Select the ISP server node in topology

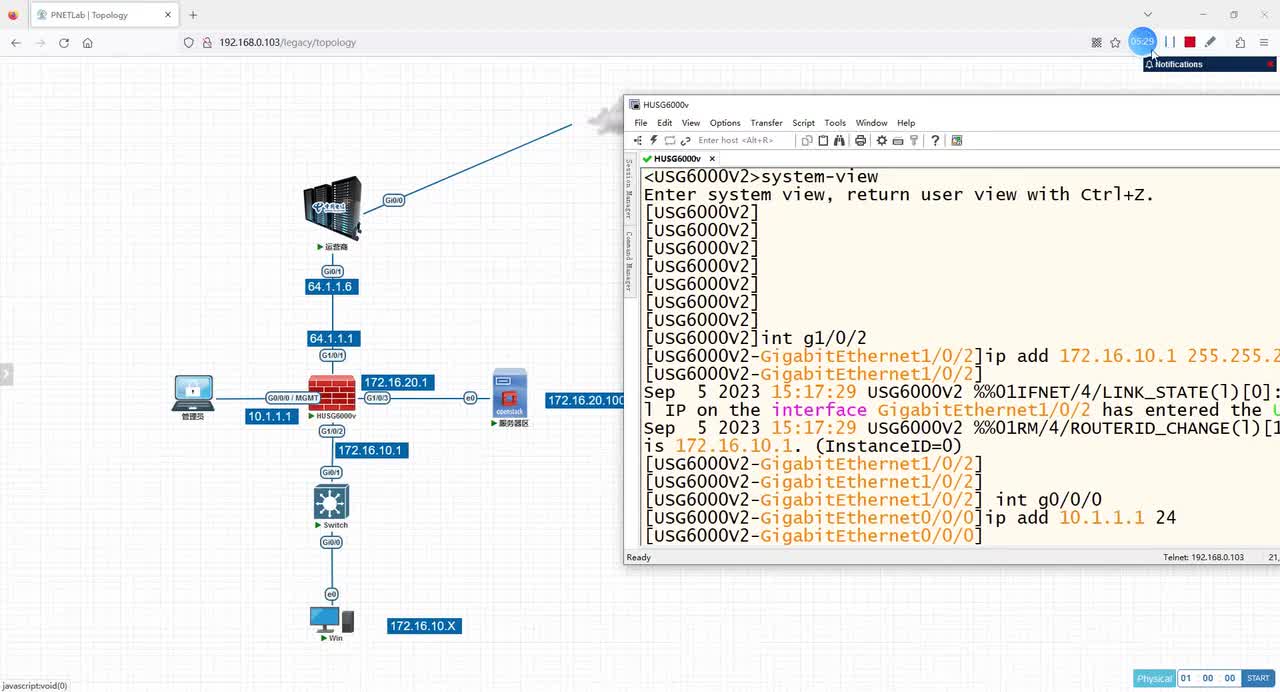332,208
